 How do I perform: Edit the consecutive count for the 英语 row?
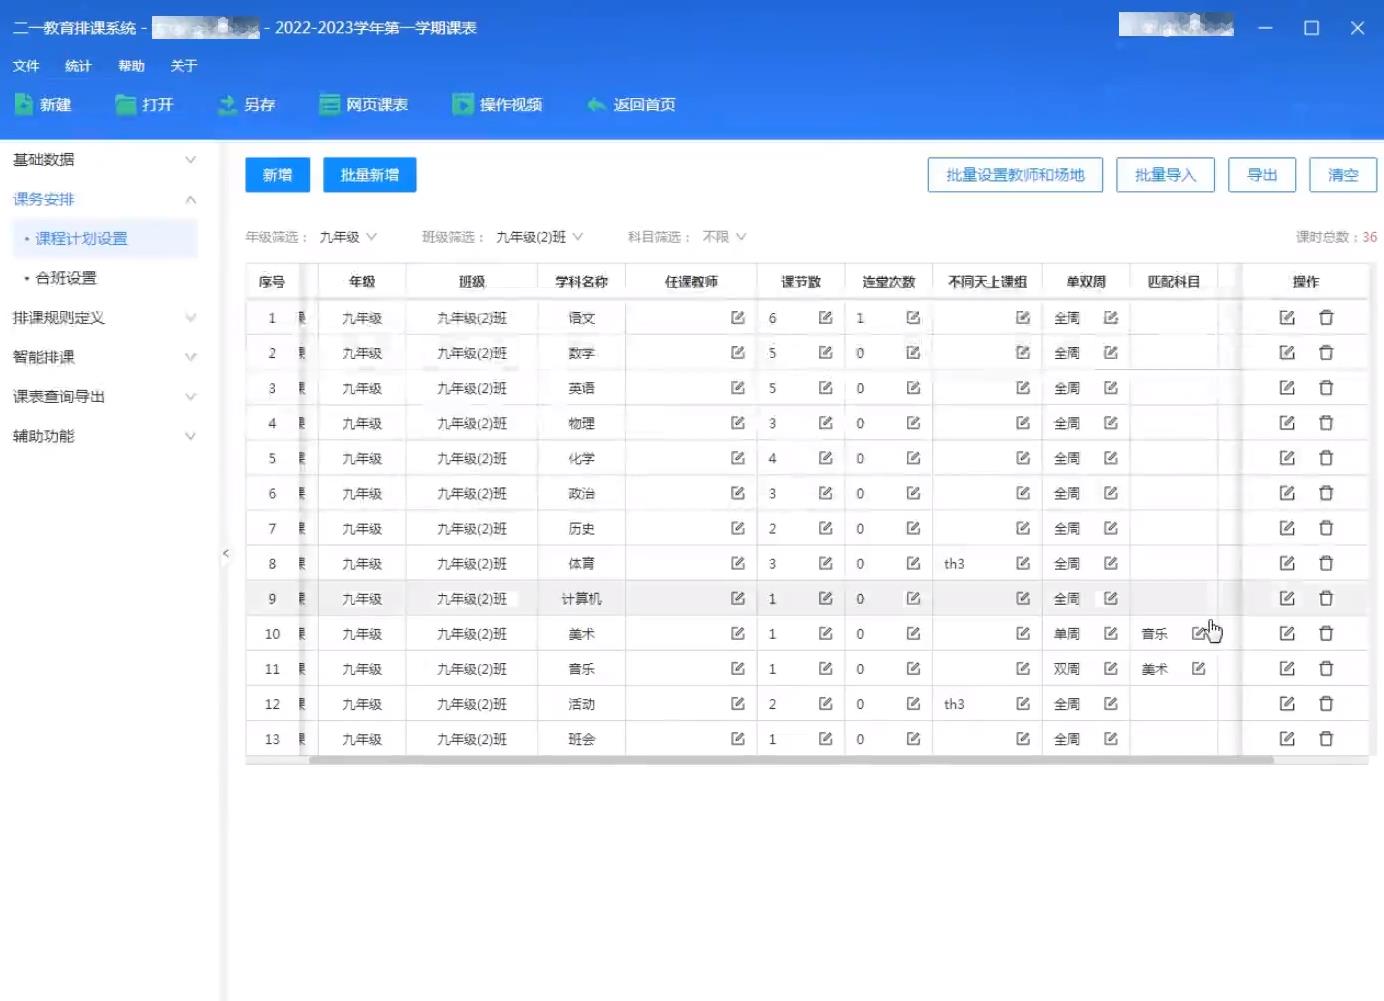[x=913, y=388]
